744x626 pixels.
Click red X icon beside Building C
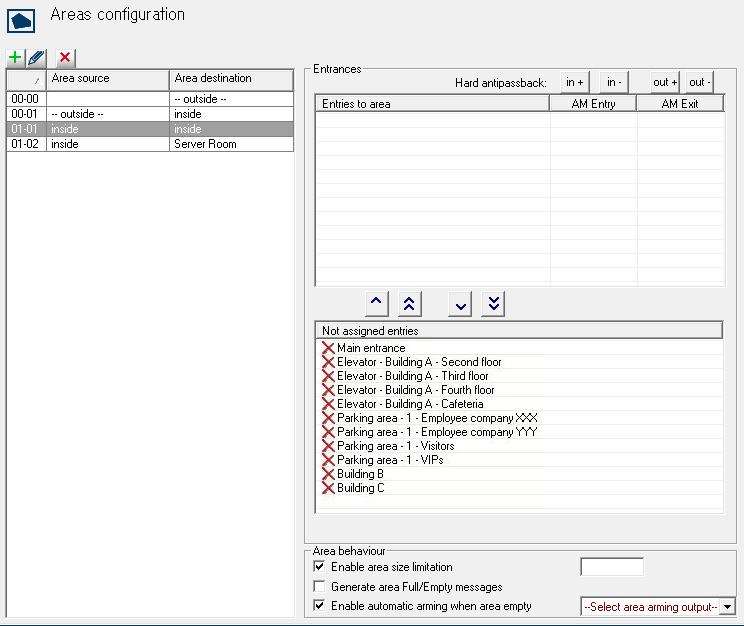[x=328, y=488]
